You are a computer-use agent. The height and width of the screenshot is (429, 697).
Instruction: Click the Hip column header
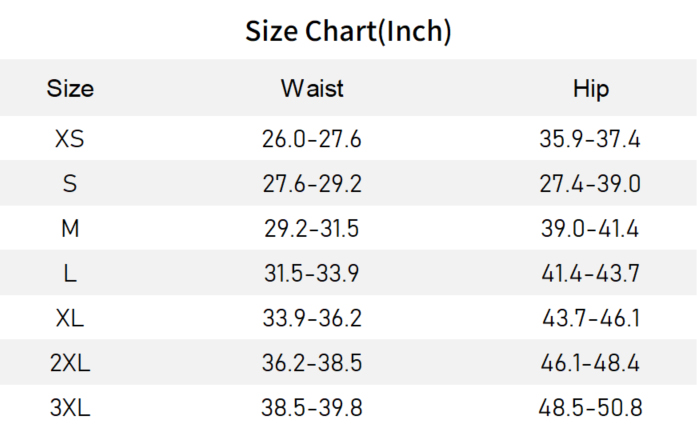point(590,88)
